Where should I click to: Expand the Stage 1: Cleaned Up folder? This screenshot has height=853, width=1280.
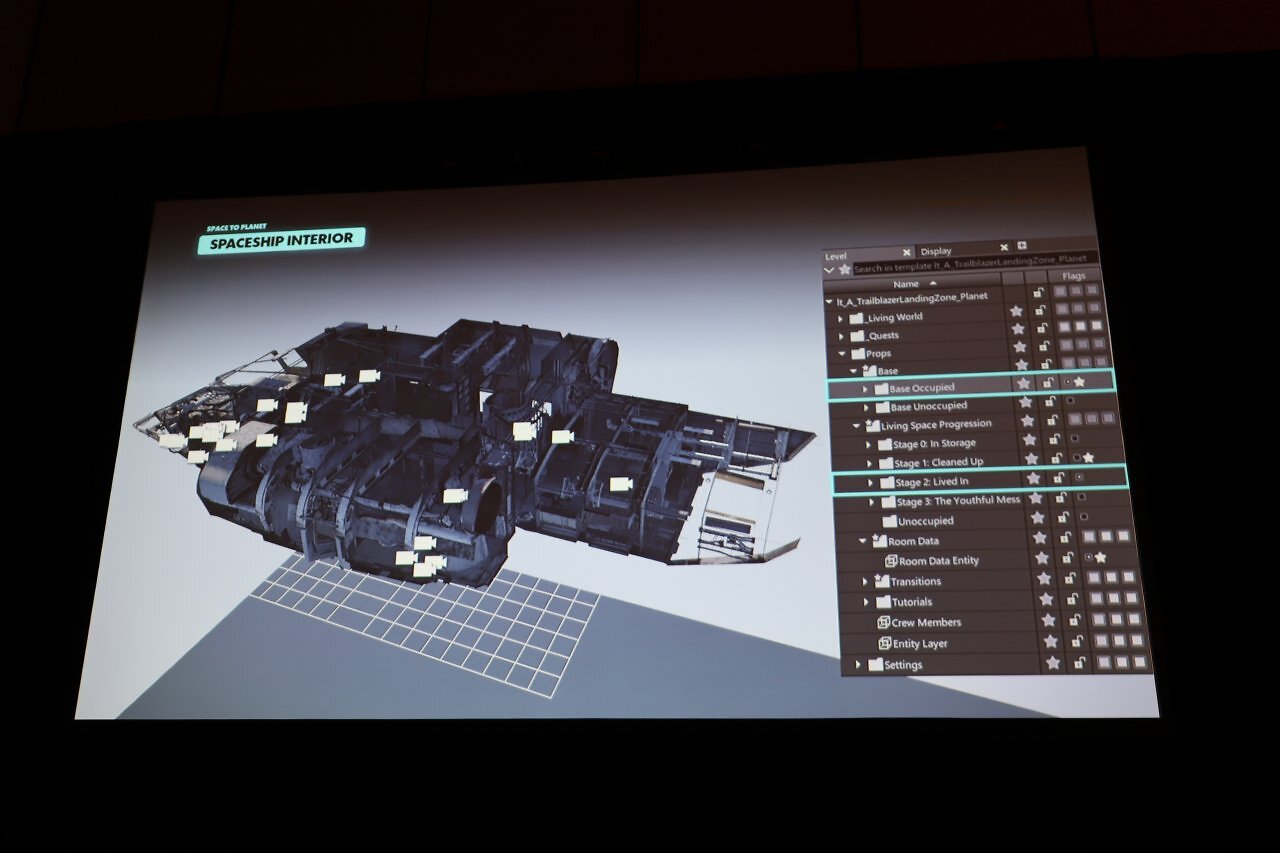[869, 463]
